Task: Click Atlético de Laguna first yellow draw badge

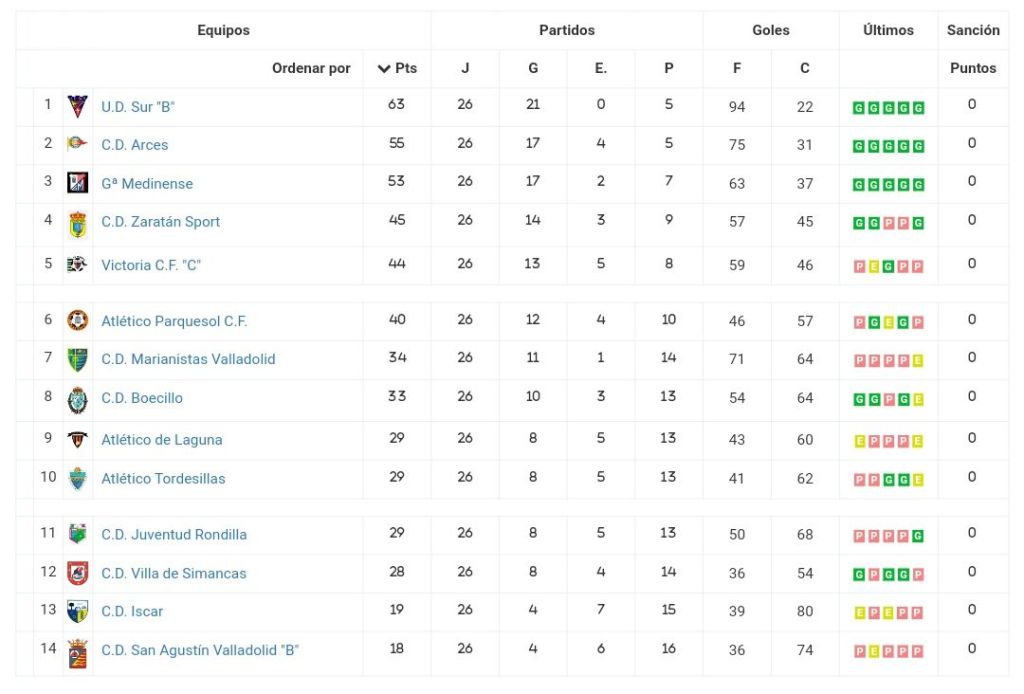Action: click(859, 441)
